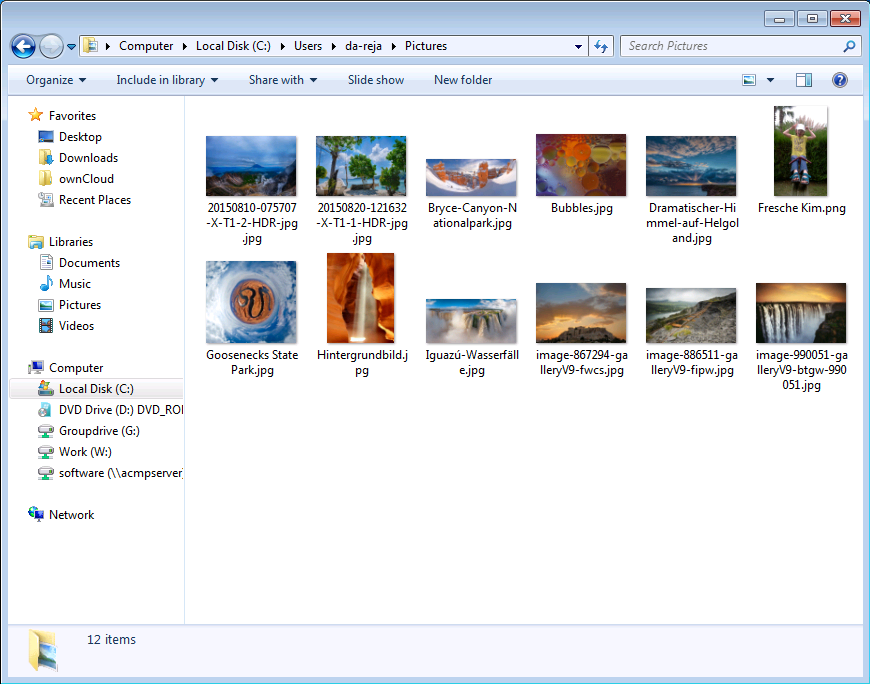The image size is (870, 684).
Task: Select the Bubbles.jpg thumbnail
Action: point(581,165)
